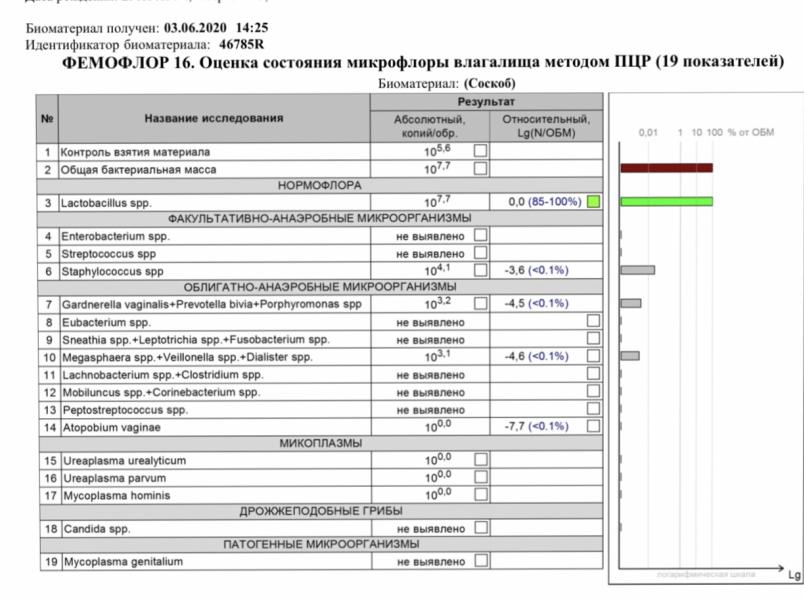Select the -7,7 (<0.1%) Atopobium value
Screen dimensions: 804x600
[537, 426]
